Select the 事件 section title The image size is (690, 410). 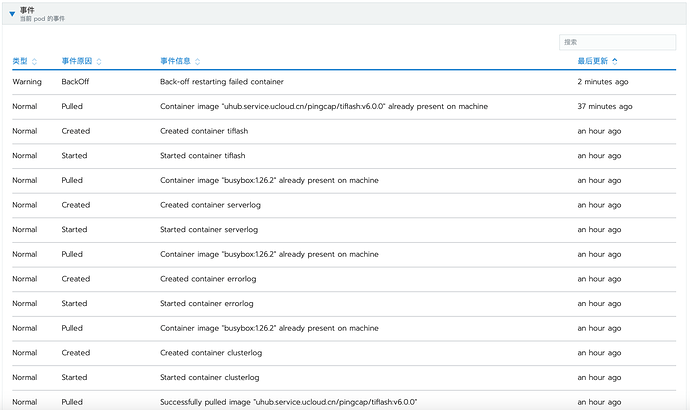[x=27, y=10]
